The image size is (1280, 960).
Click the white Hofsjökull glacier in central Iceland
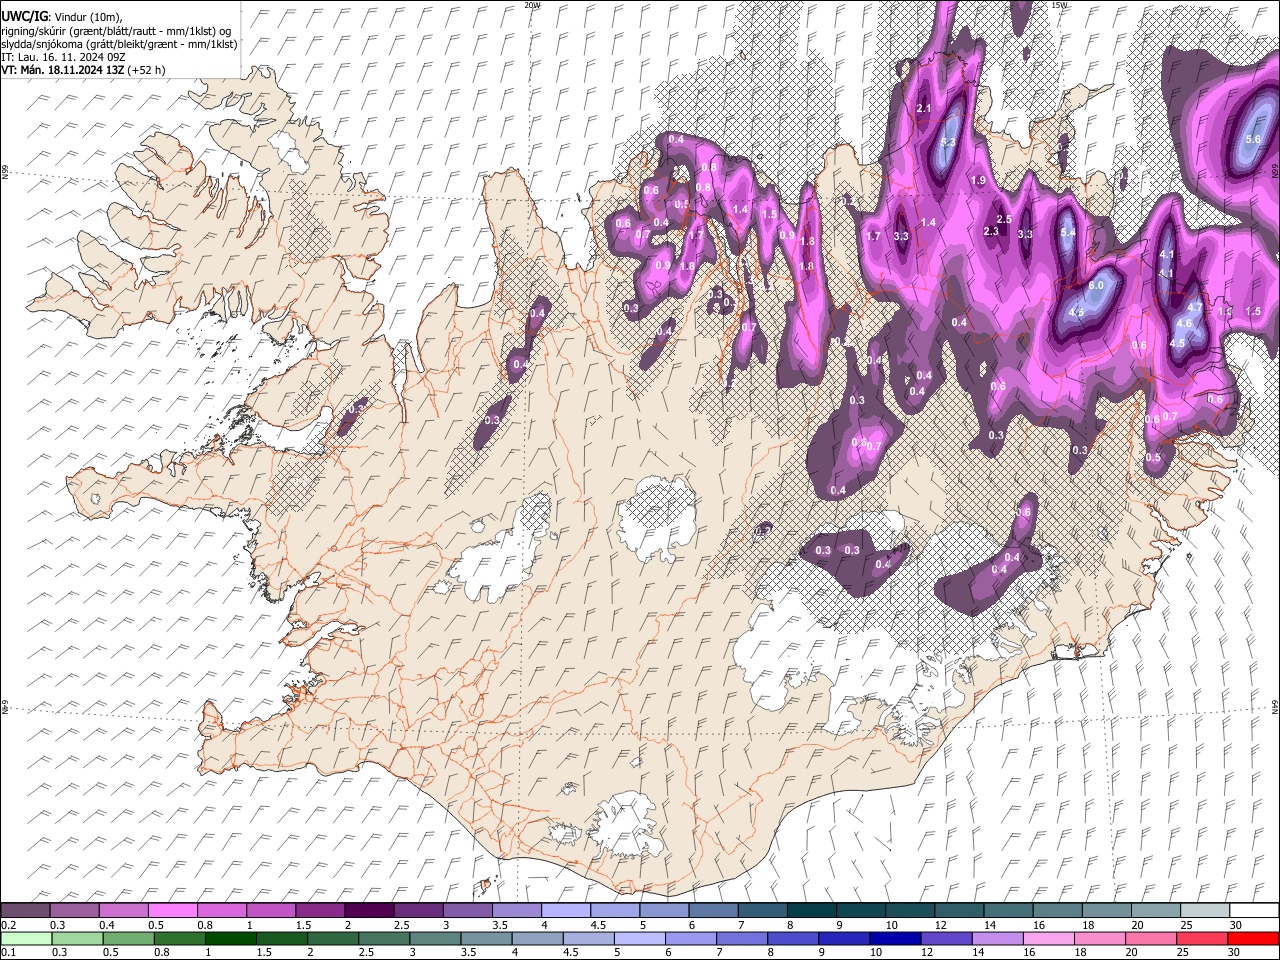pos(657,518)
